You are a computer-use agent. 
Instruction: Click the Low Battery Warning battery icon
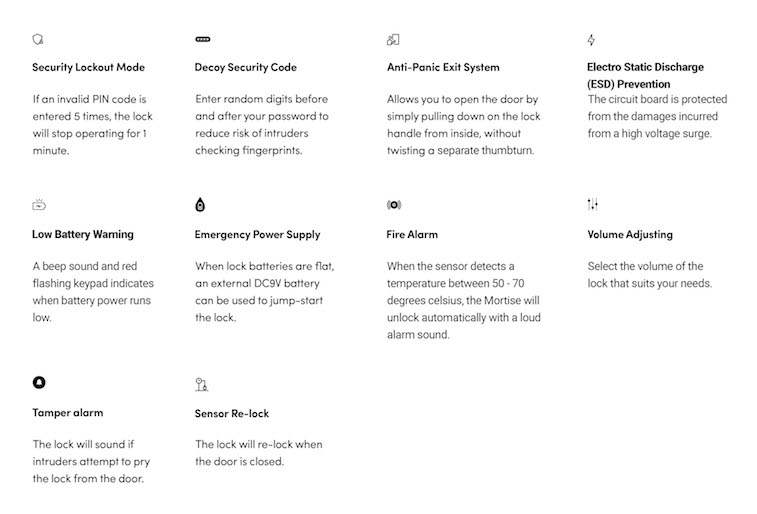pos(39,205)
